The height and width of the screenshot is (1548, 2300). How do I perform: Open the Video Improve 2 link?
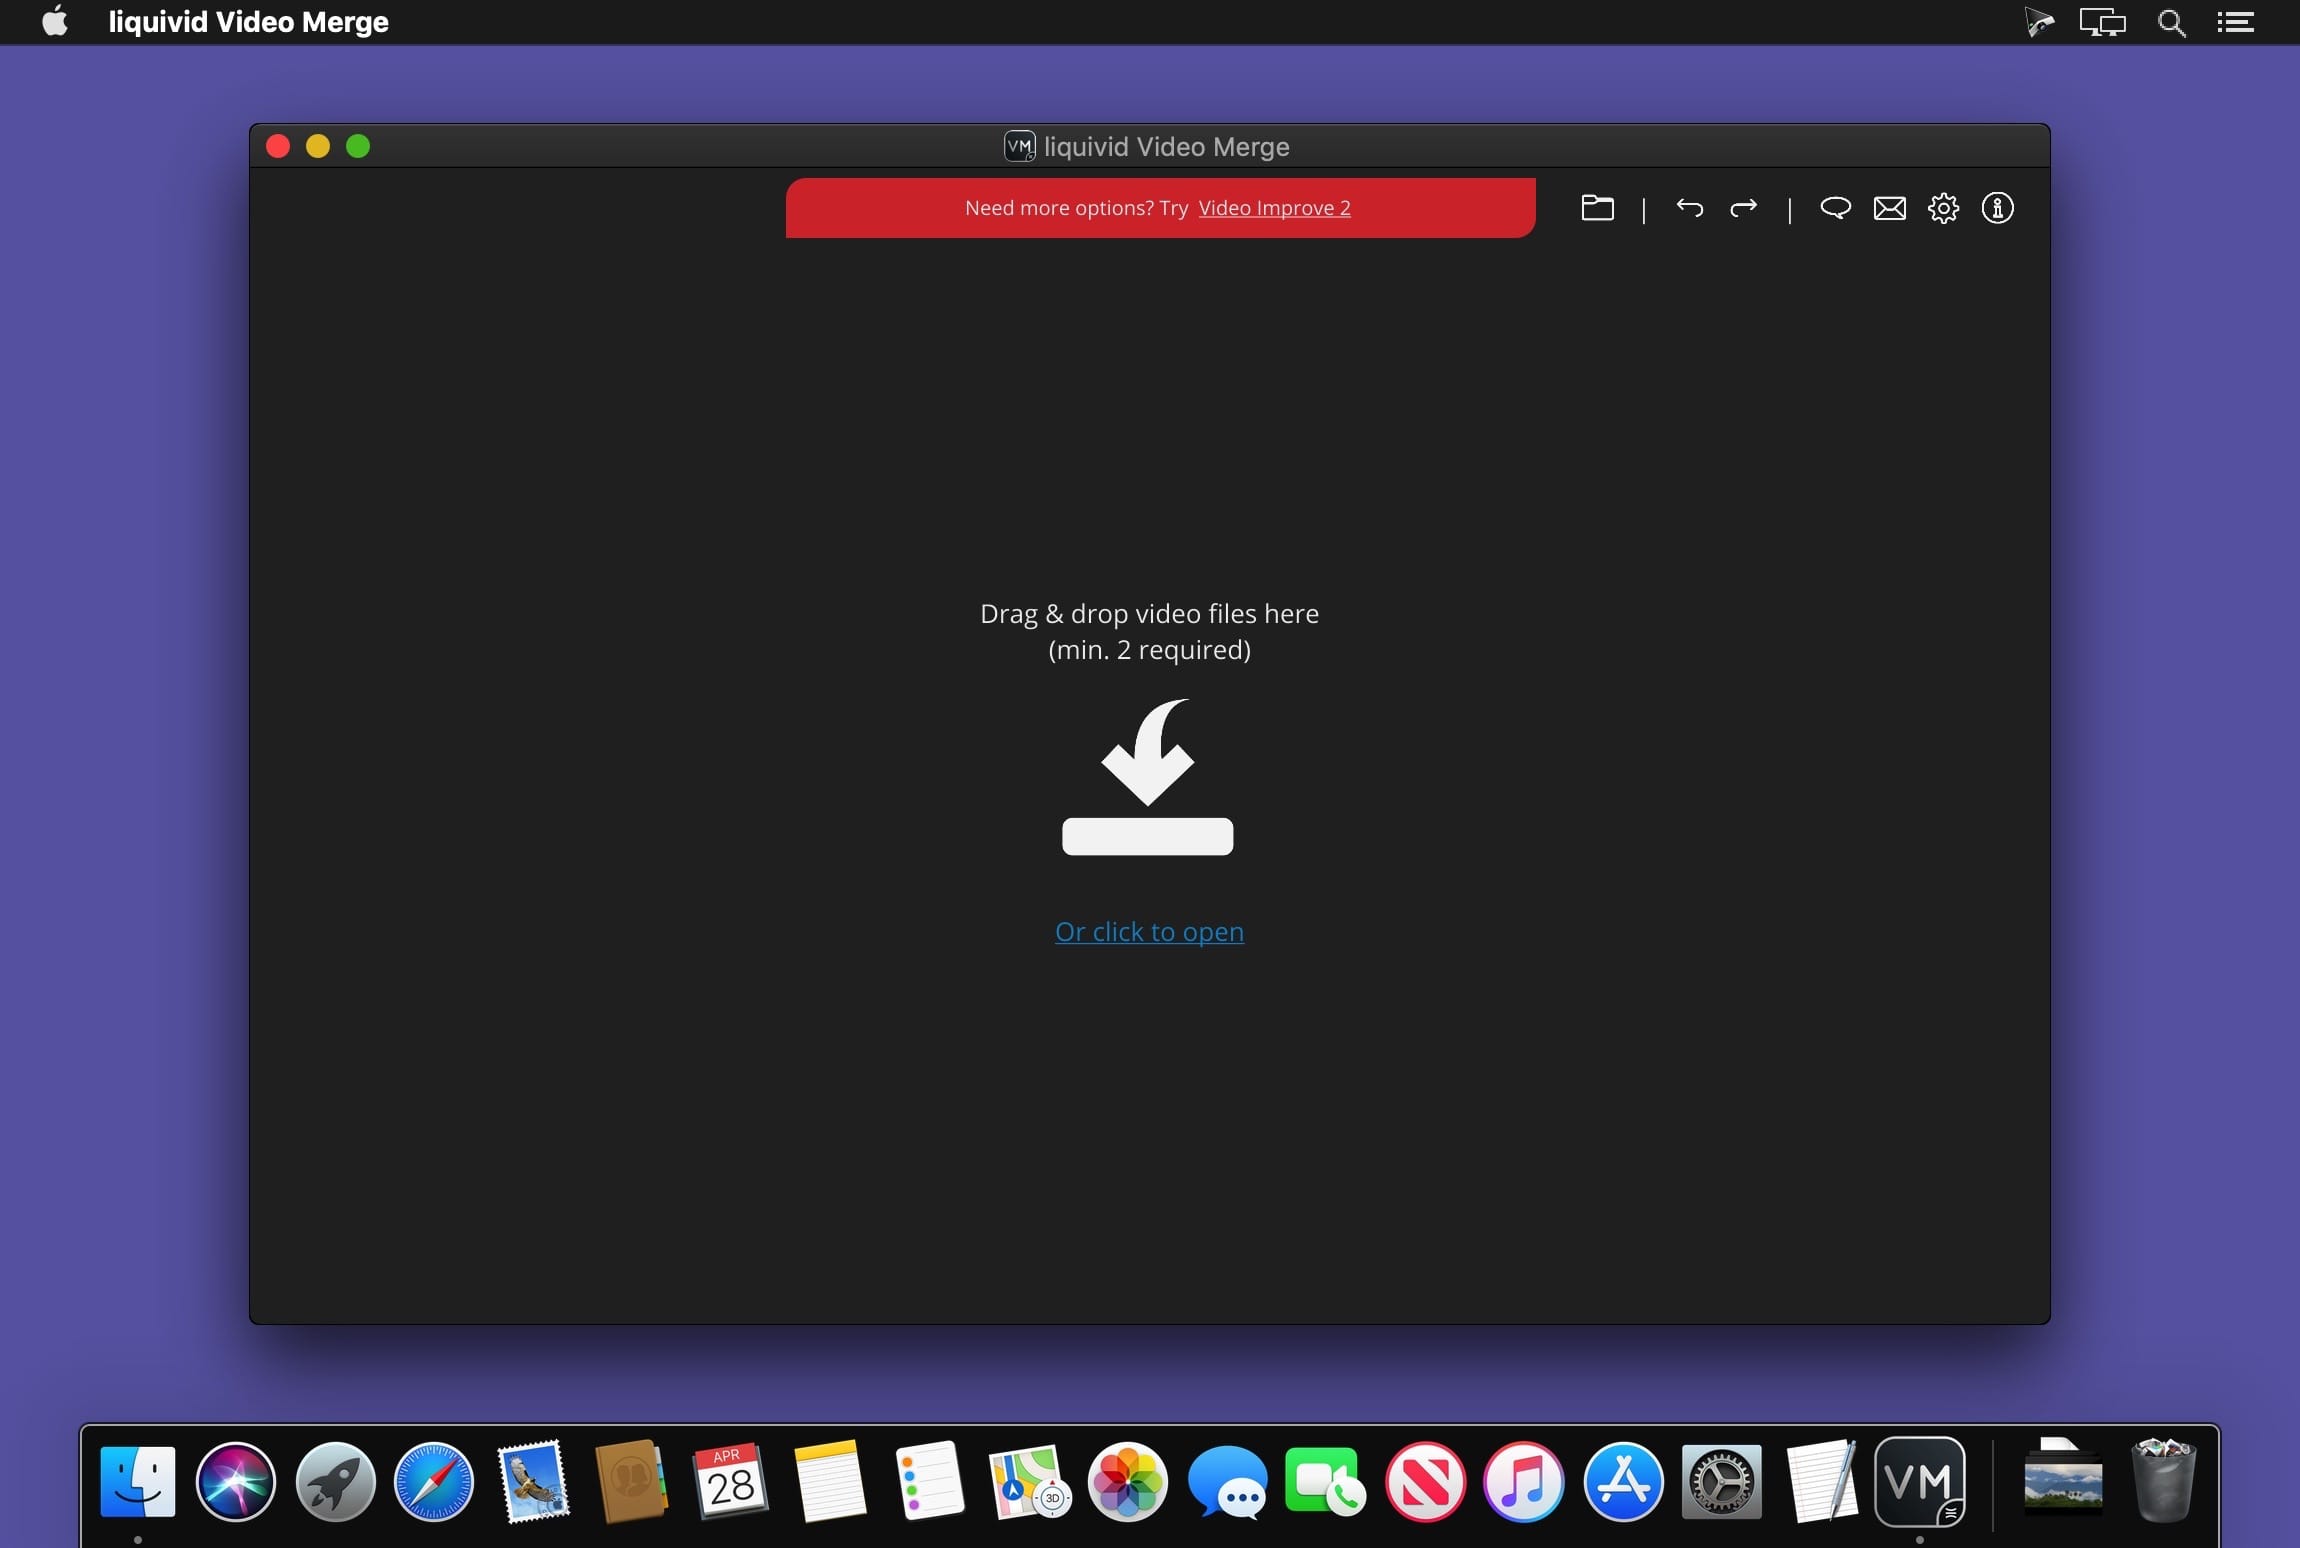(x=1274, y=208)
